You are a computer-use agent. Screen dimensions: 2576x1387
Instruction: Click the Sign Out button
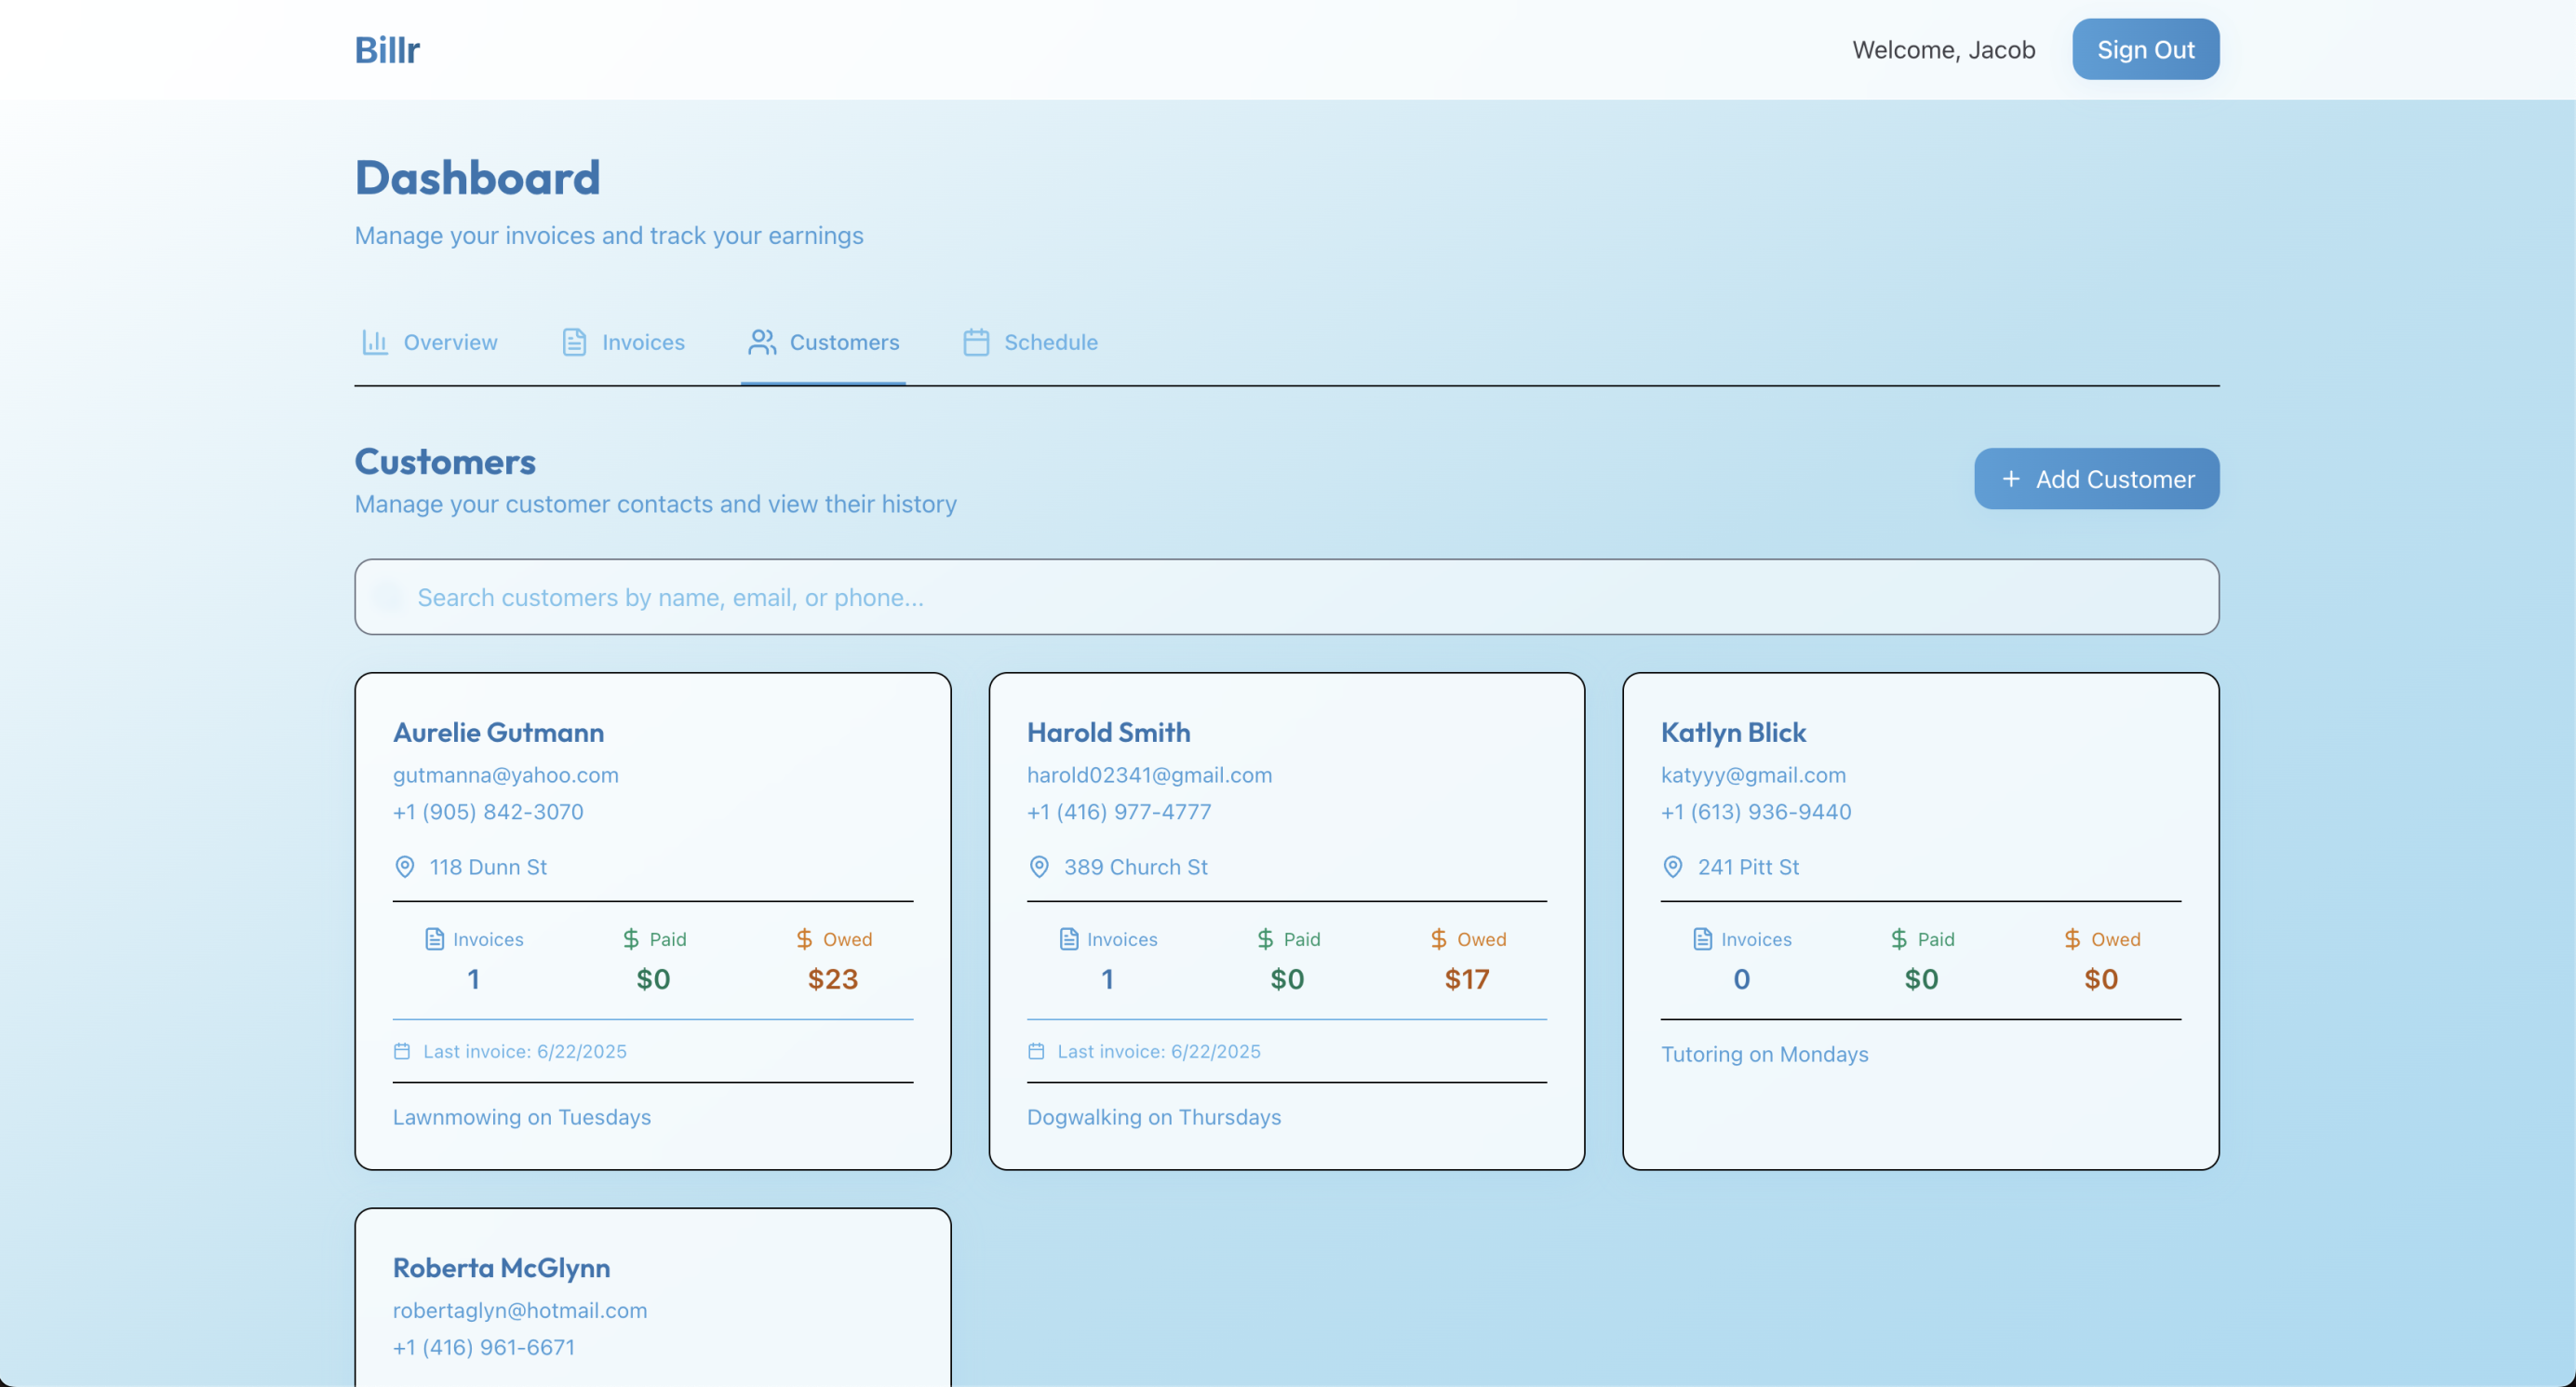coord(2145,49)
